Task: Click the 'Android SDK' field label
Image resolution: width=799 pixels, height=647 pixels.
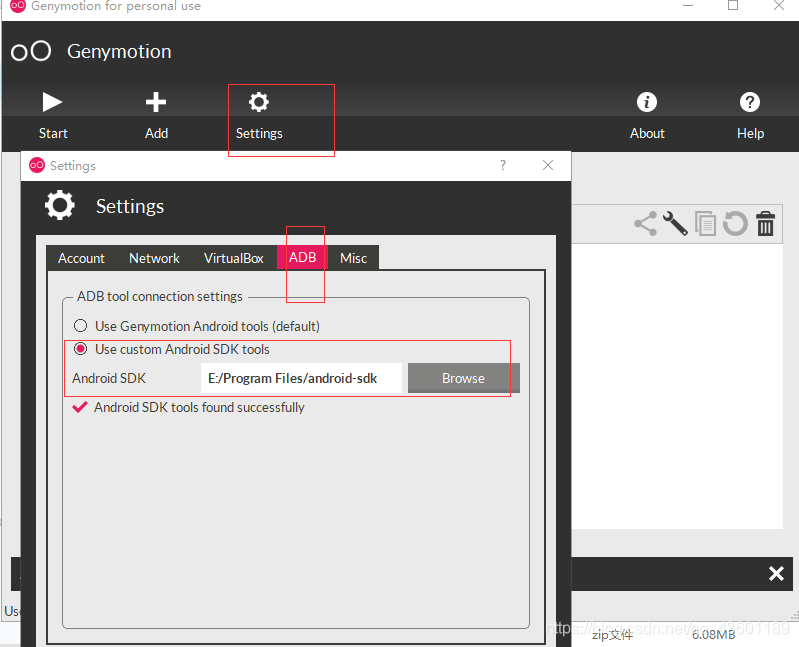Action: [x=109, y=379]
